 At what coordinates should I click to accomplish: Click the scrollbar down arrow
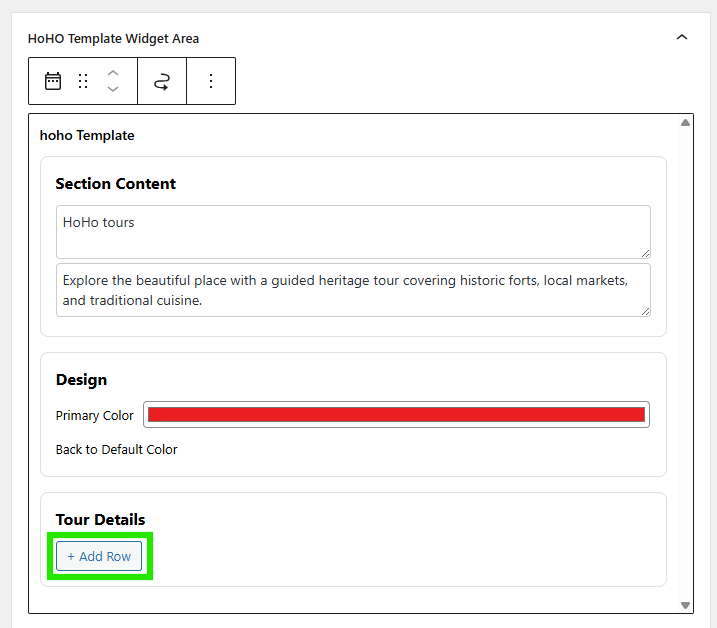pyautogui.click(x=685, y=605)
